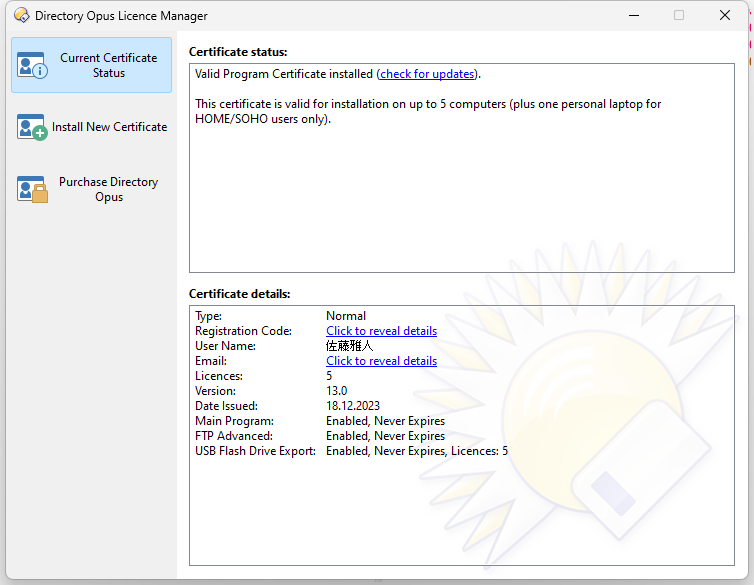Click the 'Version:' label

tap(215, 391)
